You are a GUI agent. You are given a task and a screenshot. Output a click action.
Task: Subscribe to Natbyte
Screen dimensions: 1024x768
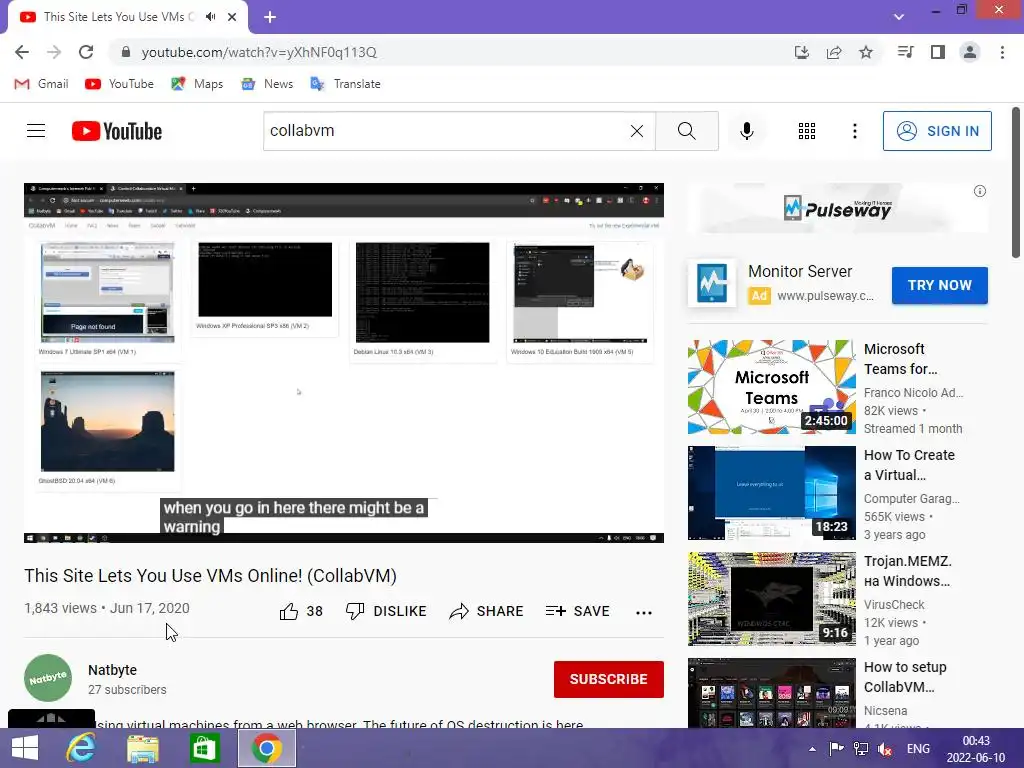tap(609, 679)
